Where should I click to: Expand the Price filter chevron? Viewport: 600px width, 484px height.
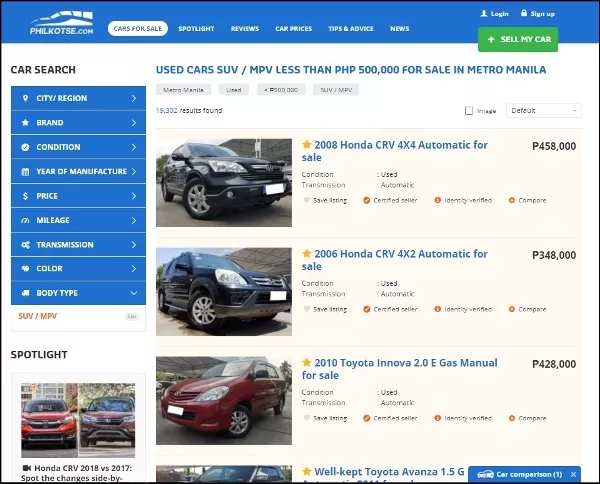click(134, 196)
